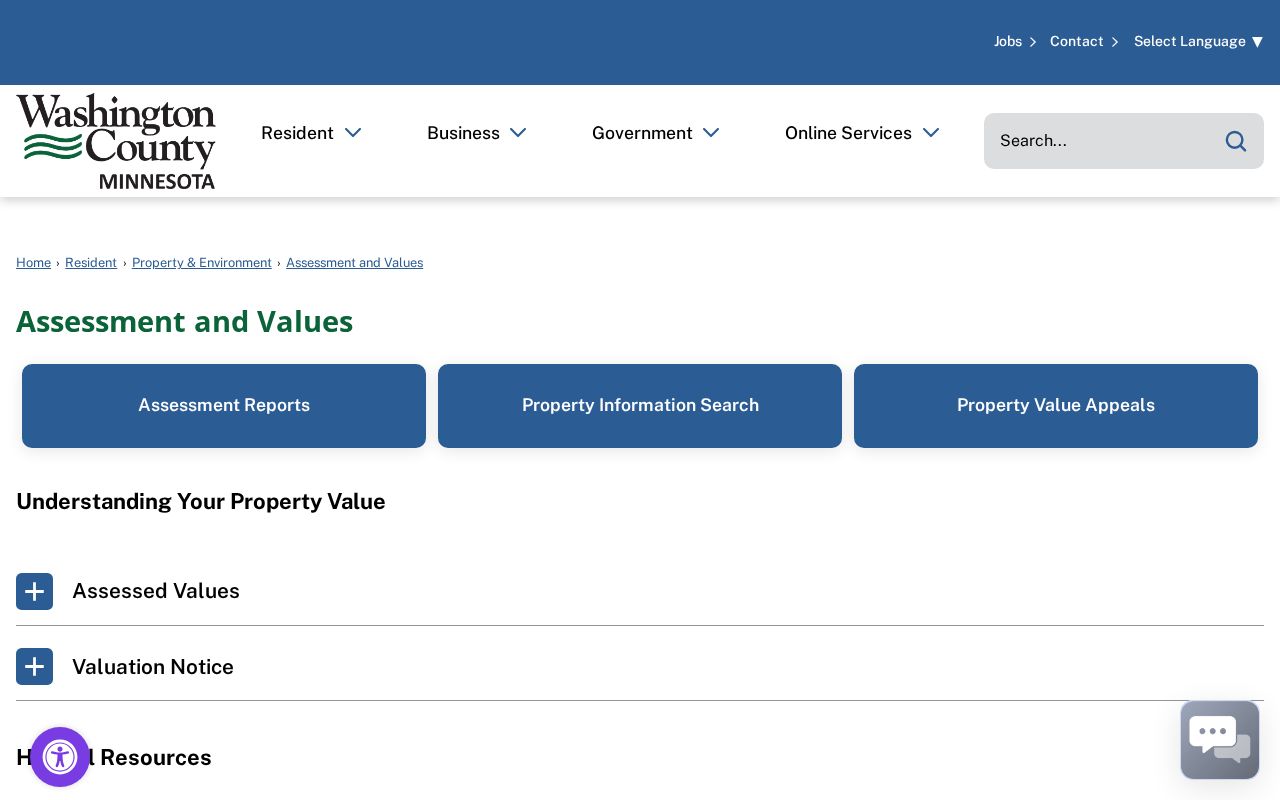Click the search magnifier icon
Viewport: 1280px width, 800px height.
point(1236,141)
